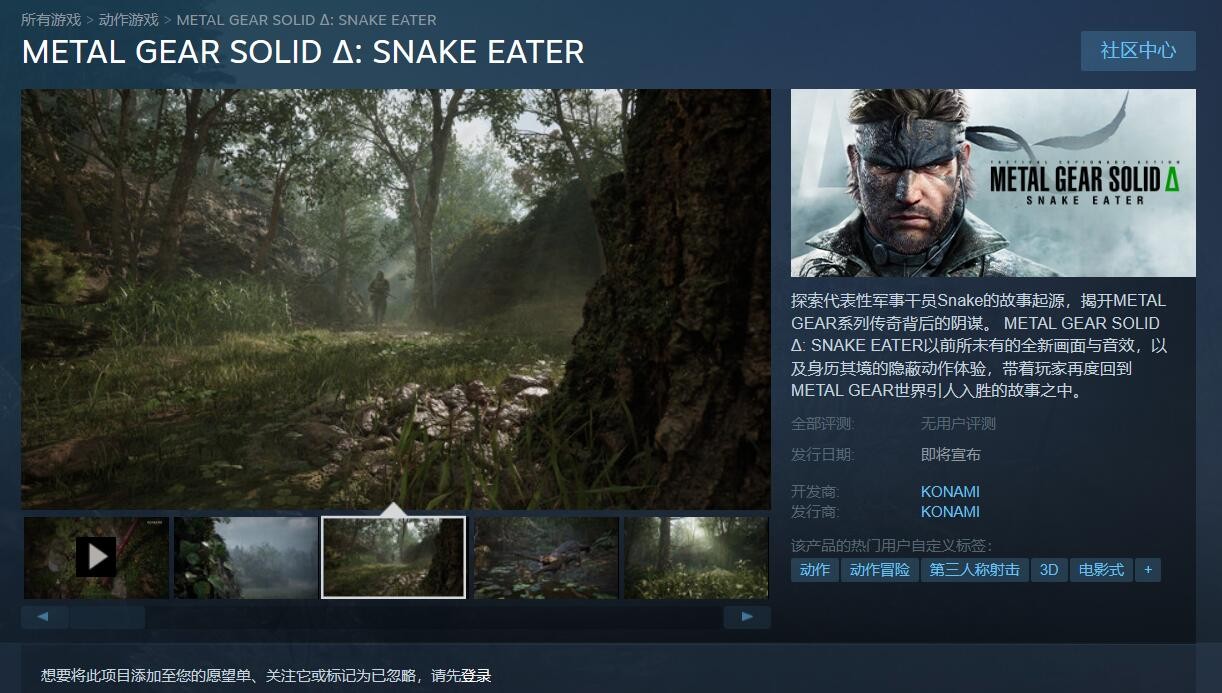Select the 动作冒险 tag
The width and height of the screenshot is (1222, 693).
[x=880, y=570]
